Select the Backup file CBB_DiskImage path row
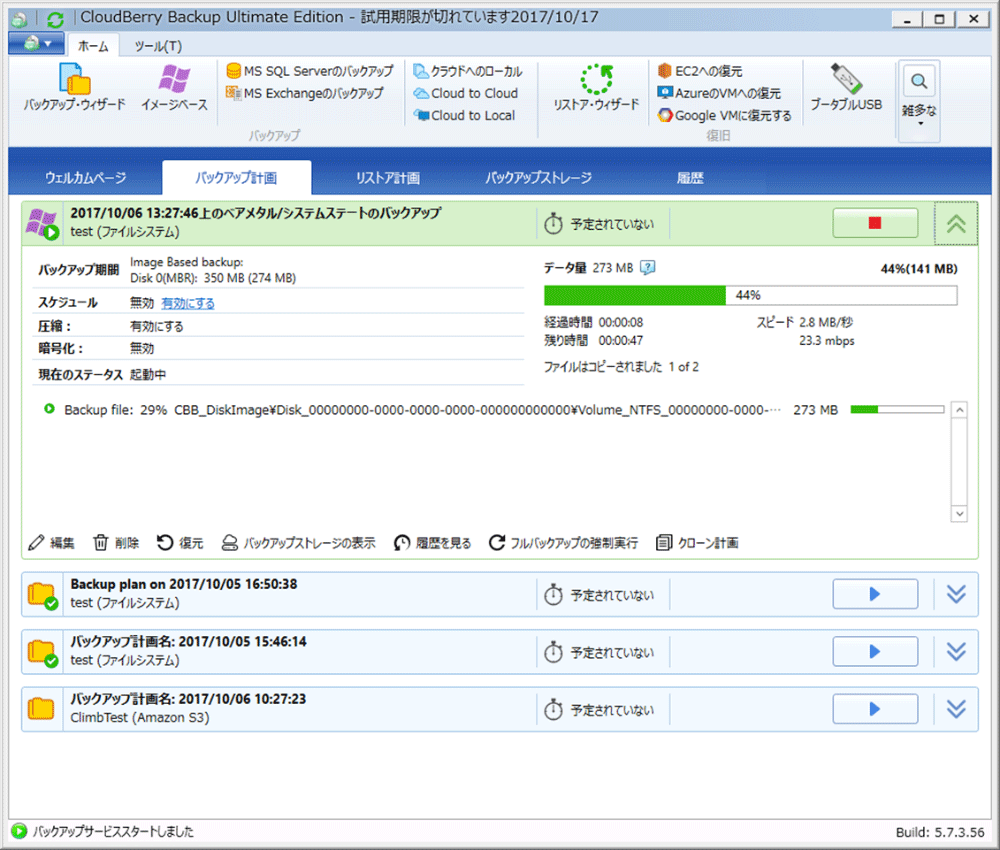1000x850 pixels. 492,409
